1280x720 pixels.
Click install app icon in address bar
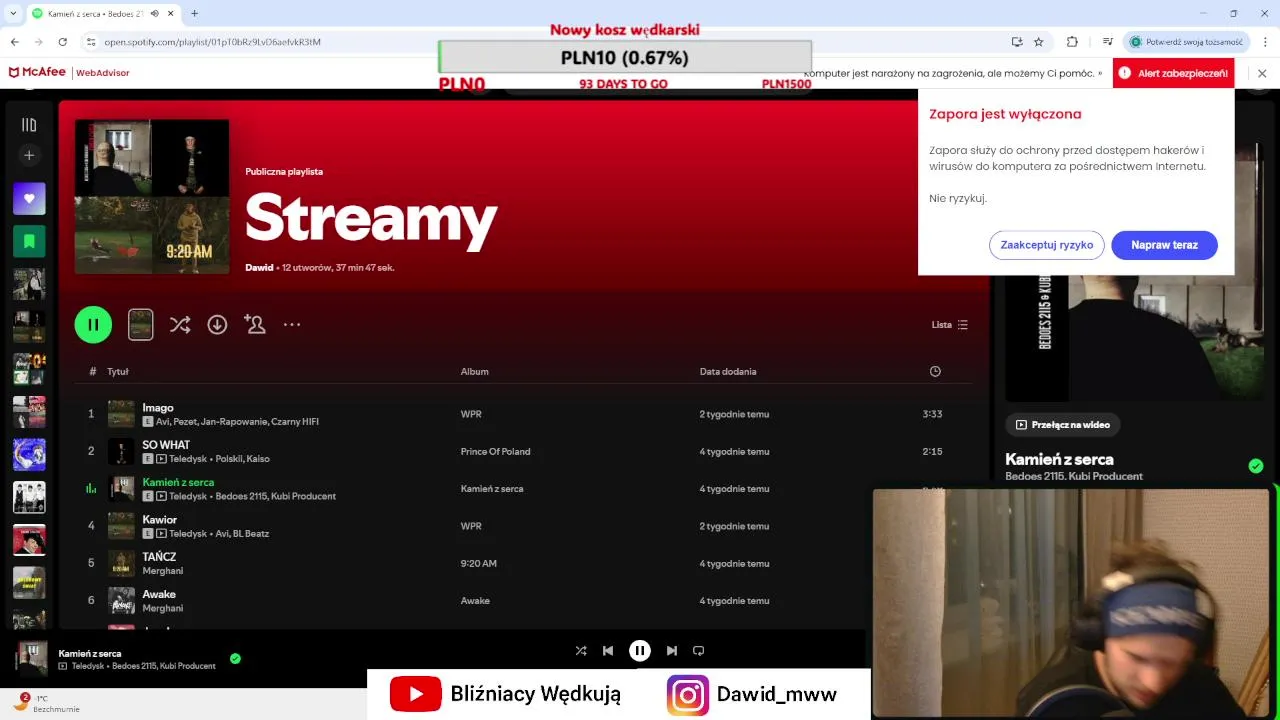point(1017,42)
